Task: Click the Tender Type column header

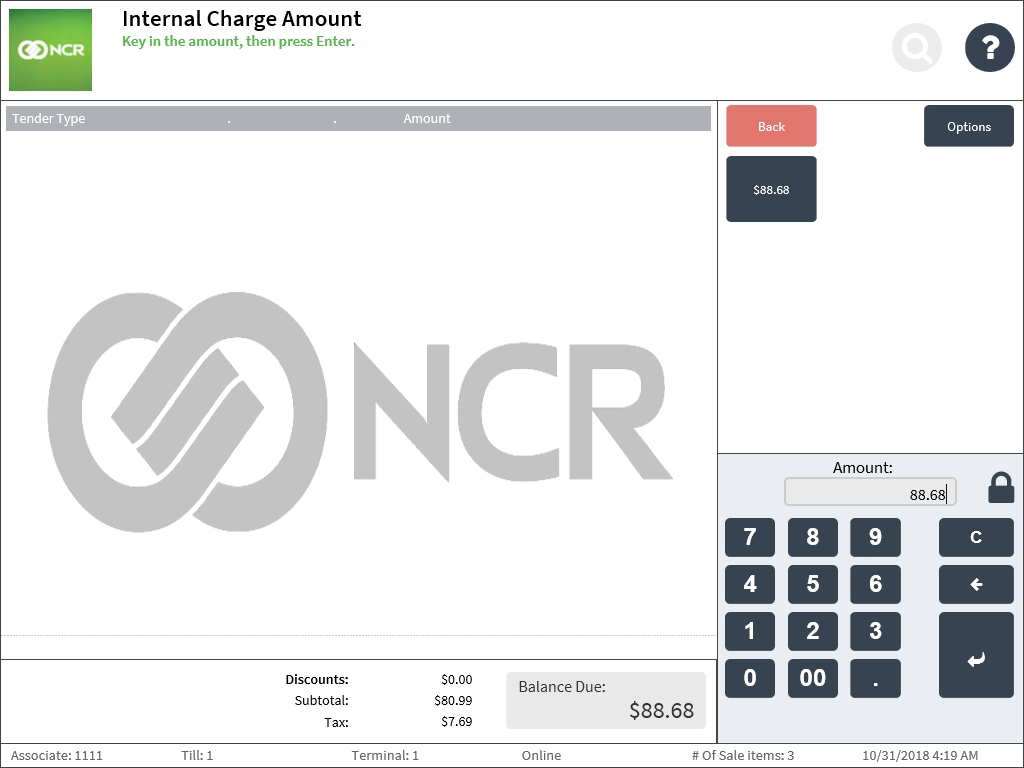Action: [49, 119]
